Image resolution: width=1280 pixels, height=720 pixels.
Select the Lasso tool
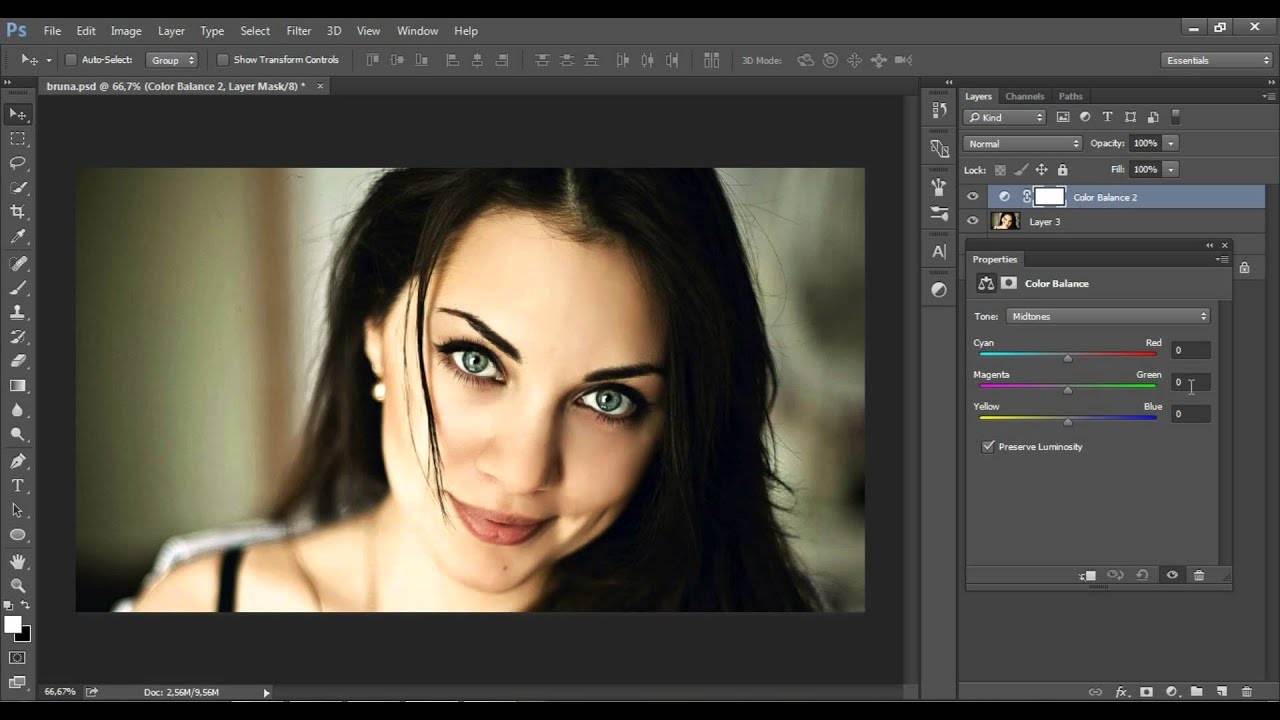point(18,163)
